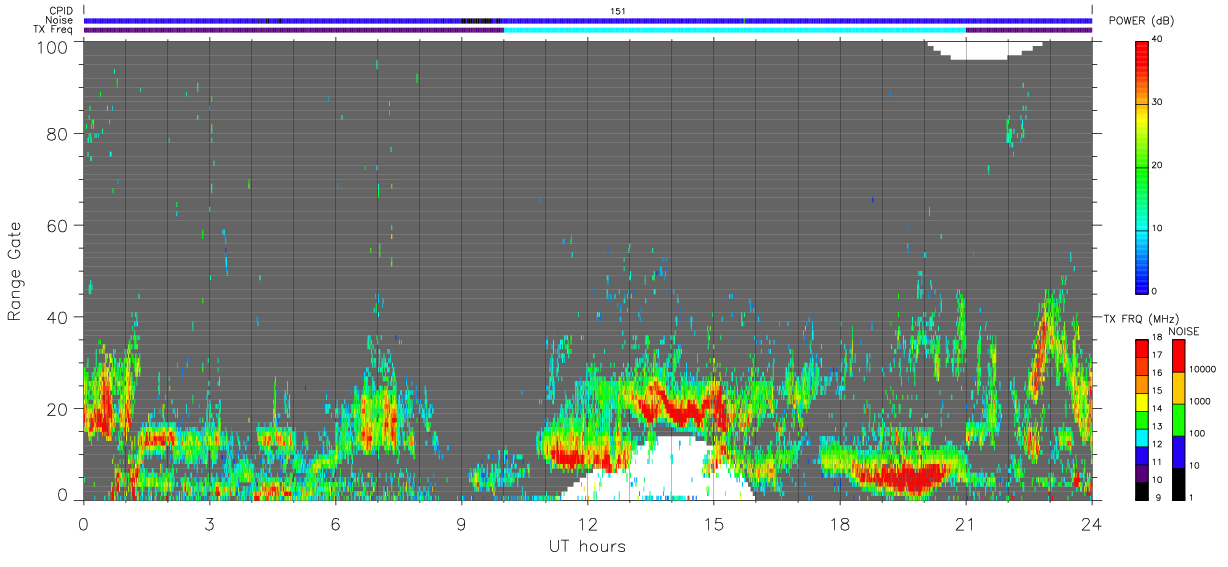Click the red 10000 NOISE legend block
This screenshot has width=1228, height=567.
(x=1180, y=356)
